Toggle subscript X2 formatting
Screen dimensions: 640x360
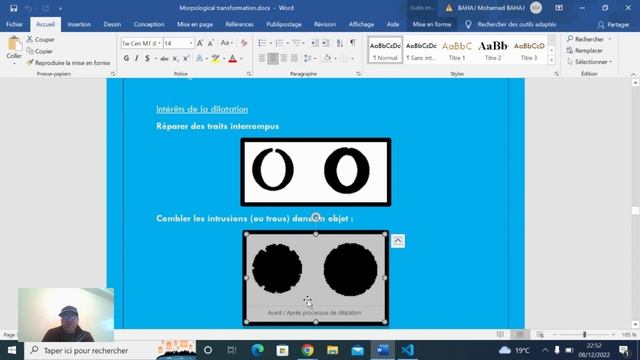point(175,58)
